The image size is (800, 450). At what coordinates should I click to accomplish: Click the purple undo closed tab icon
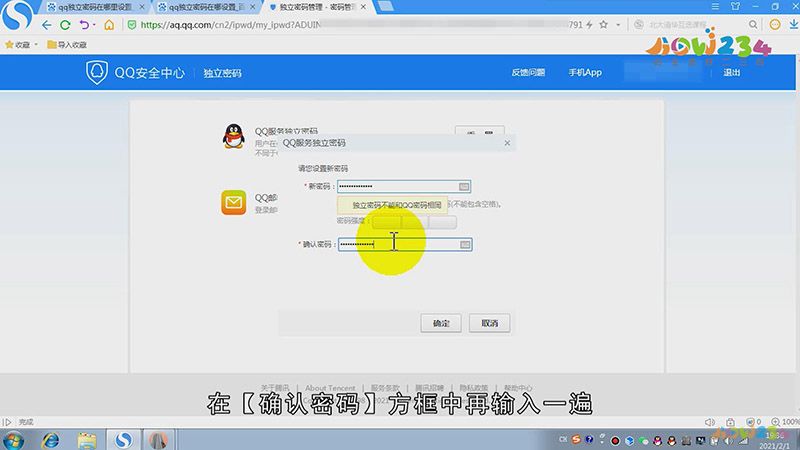click(84, 24)
